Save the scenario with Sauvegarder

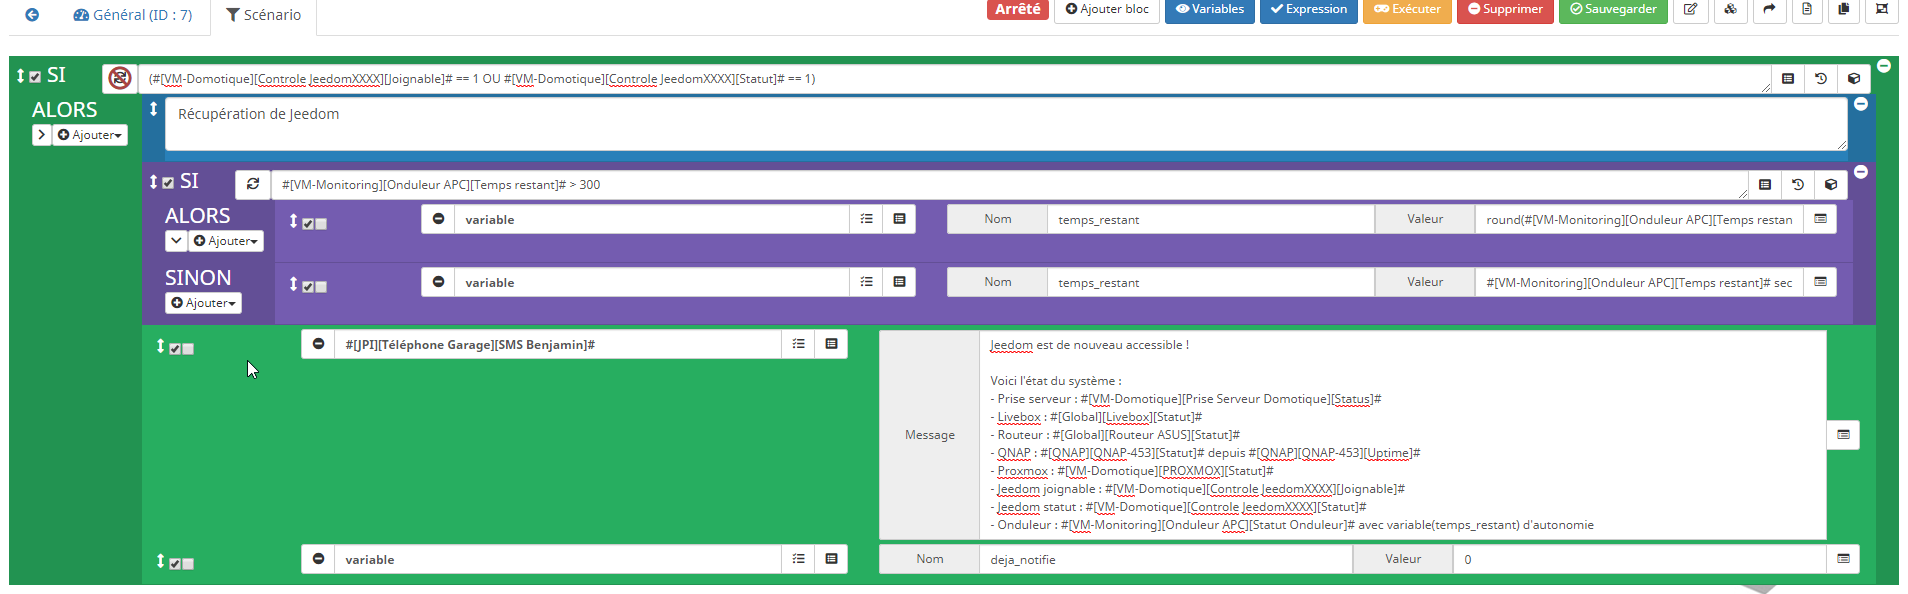tap(1613, 9)
